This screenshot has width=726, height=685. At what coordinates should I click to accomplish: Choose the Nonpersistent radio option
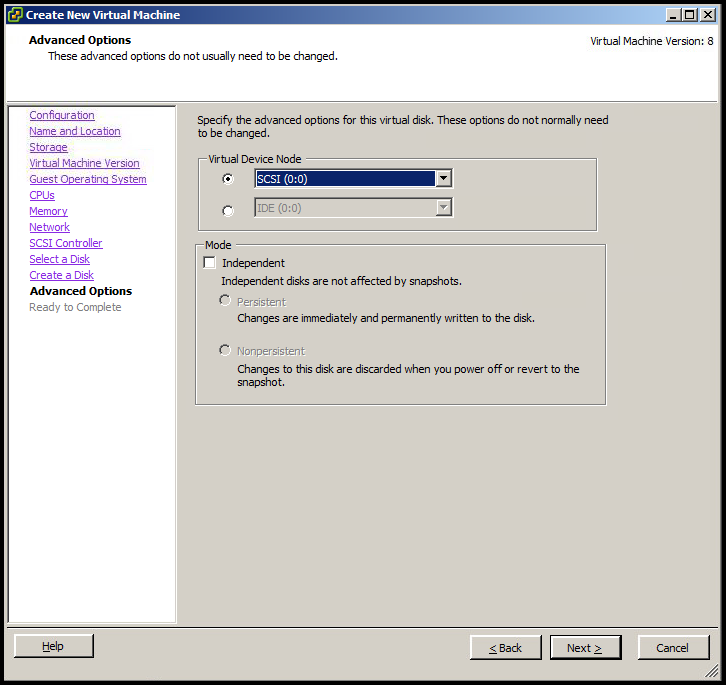(225, 350)
